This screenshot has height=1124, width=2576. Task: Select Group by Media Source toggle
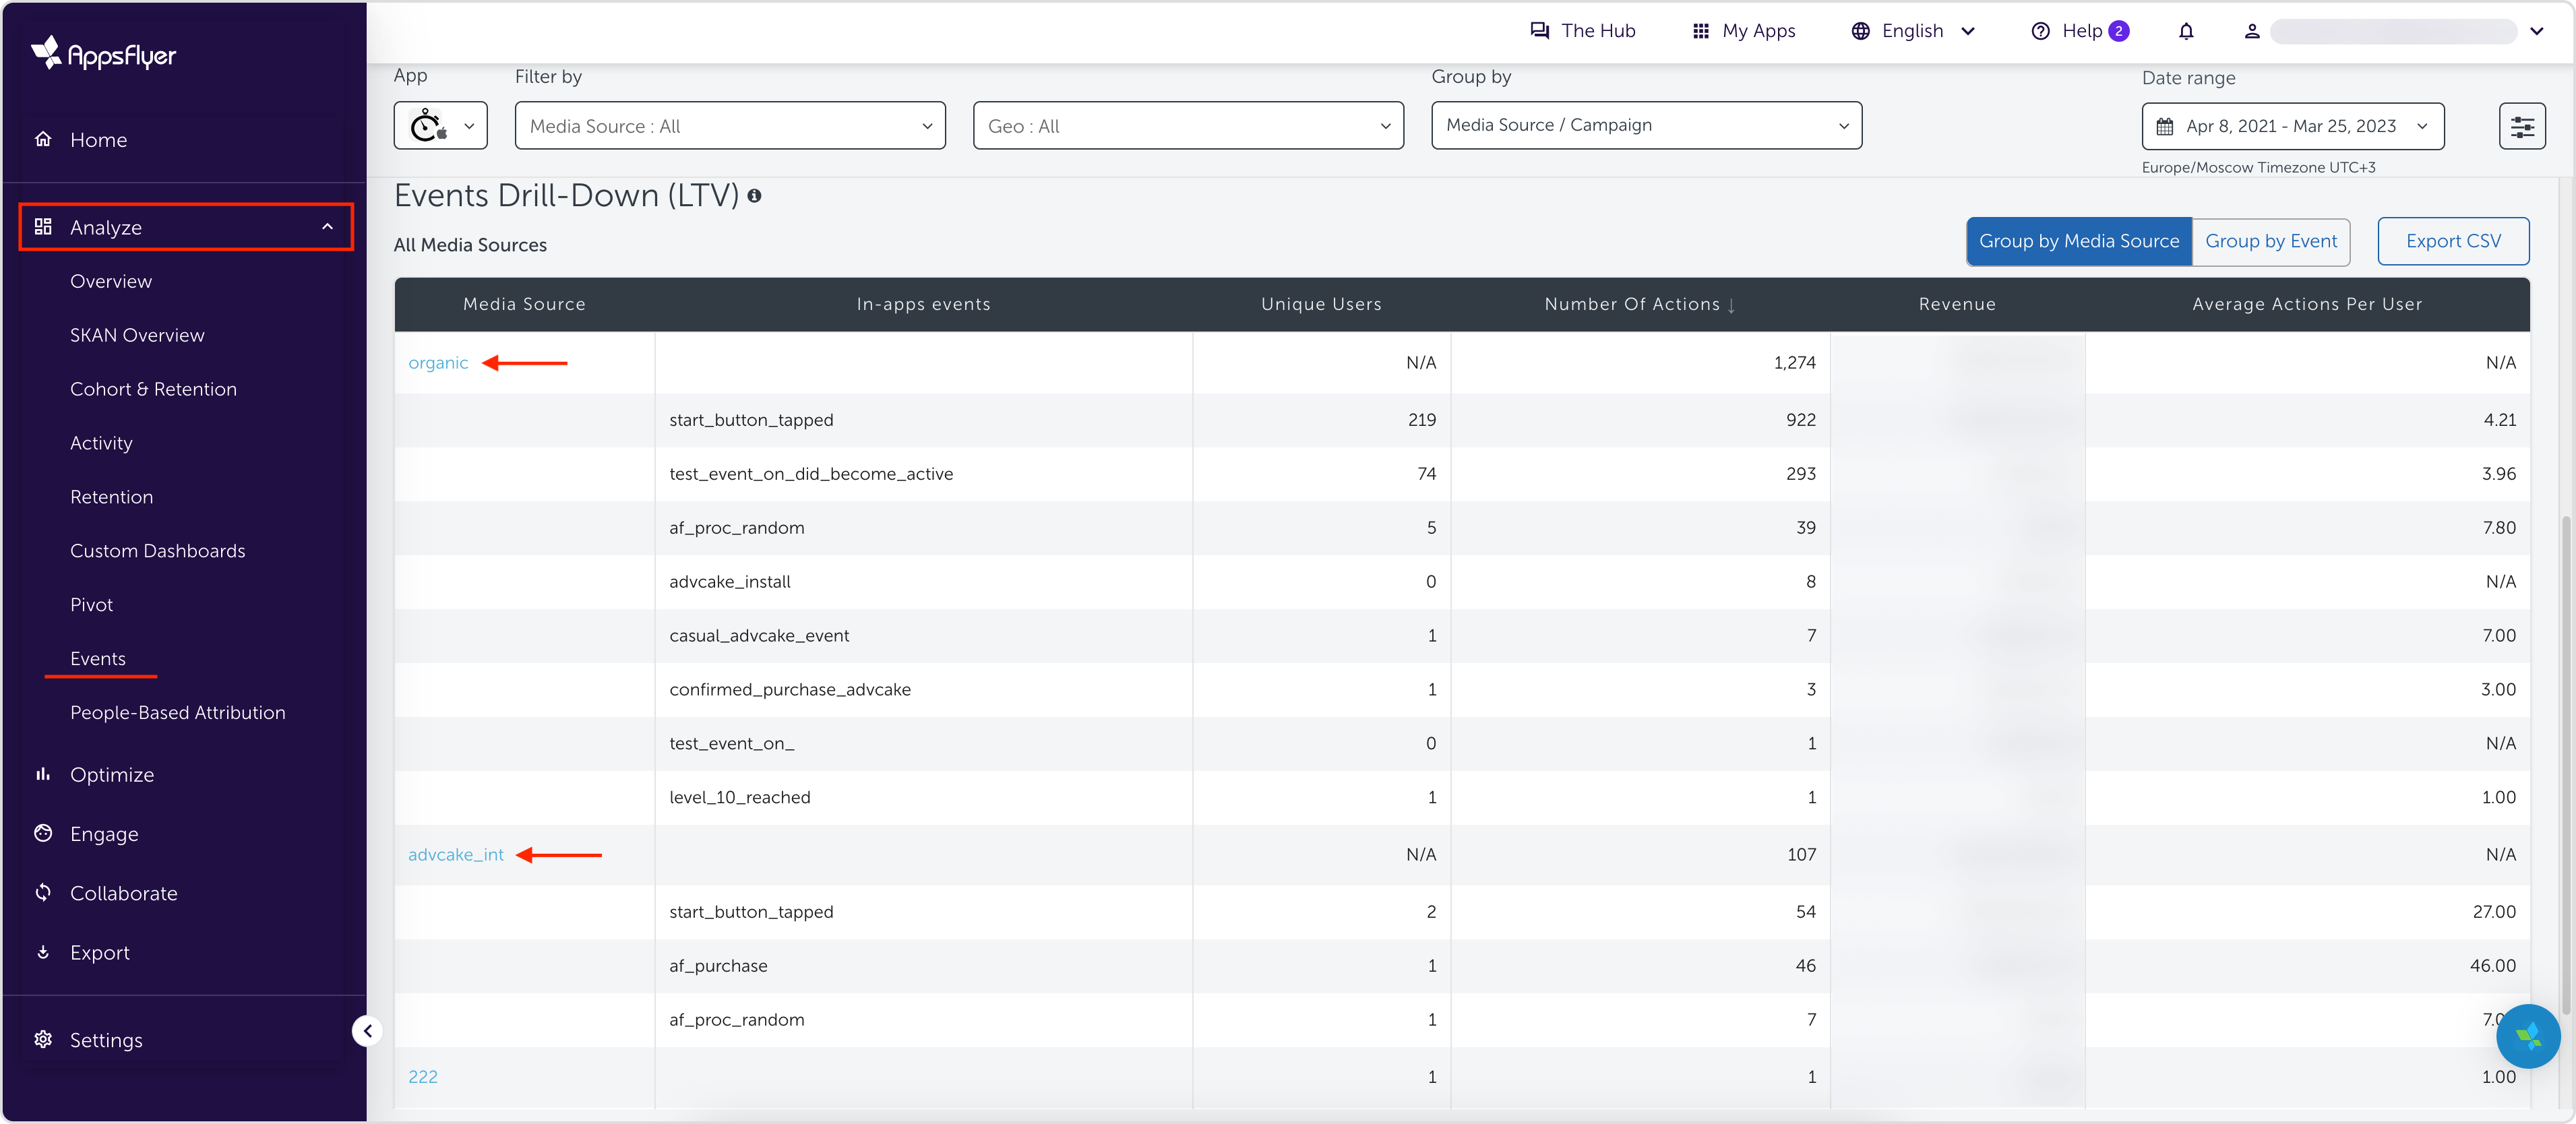[2078, 241]
